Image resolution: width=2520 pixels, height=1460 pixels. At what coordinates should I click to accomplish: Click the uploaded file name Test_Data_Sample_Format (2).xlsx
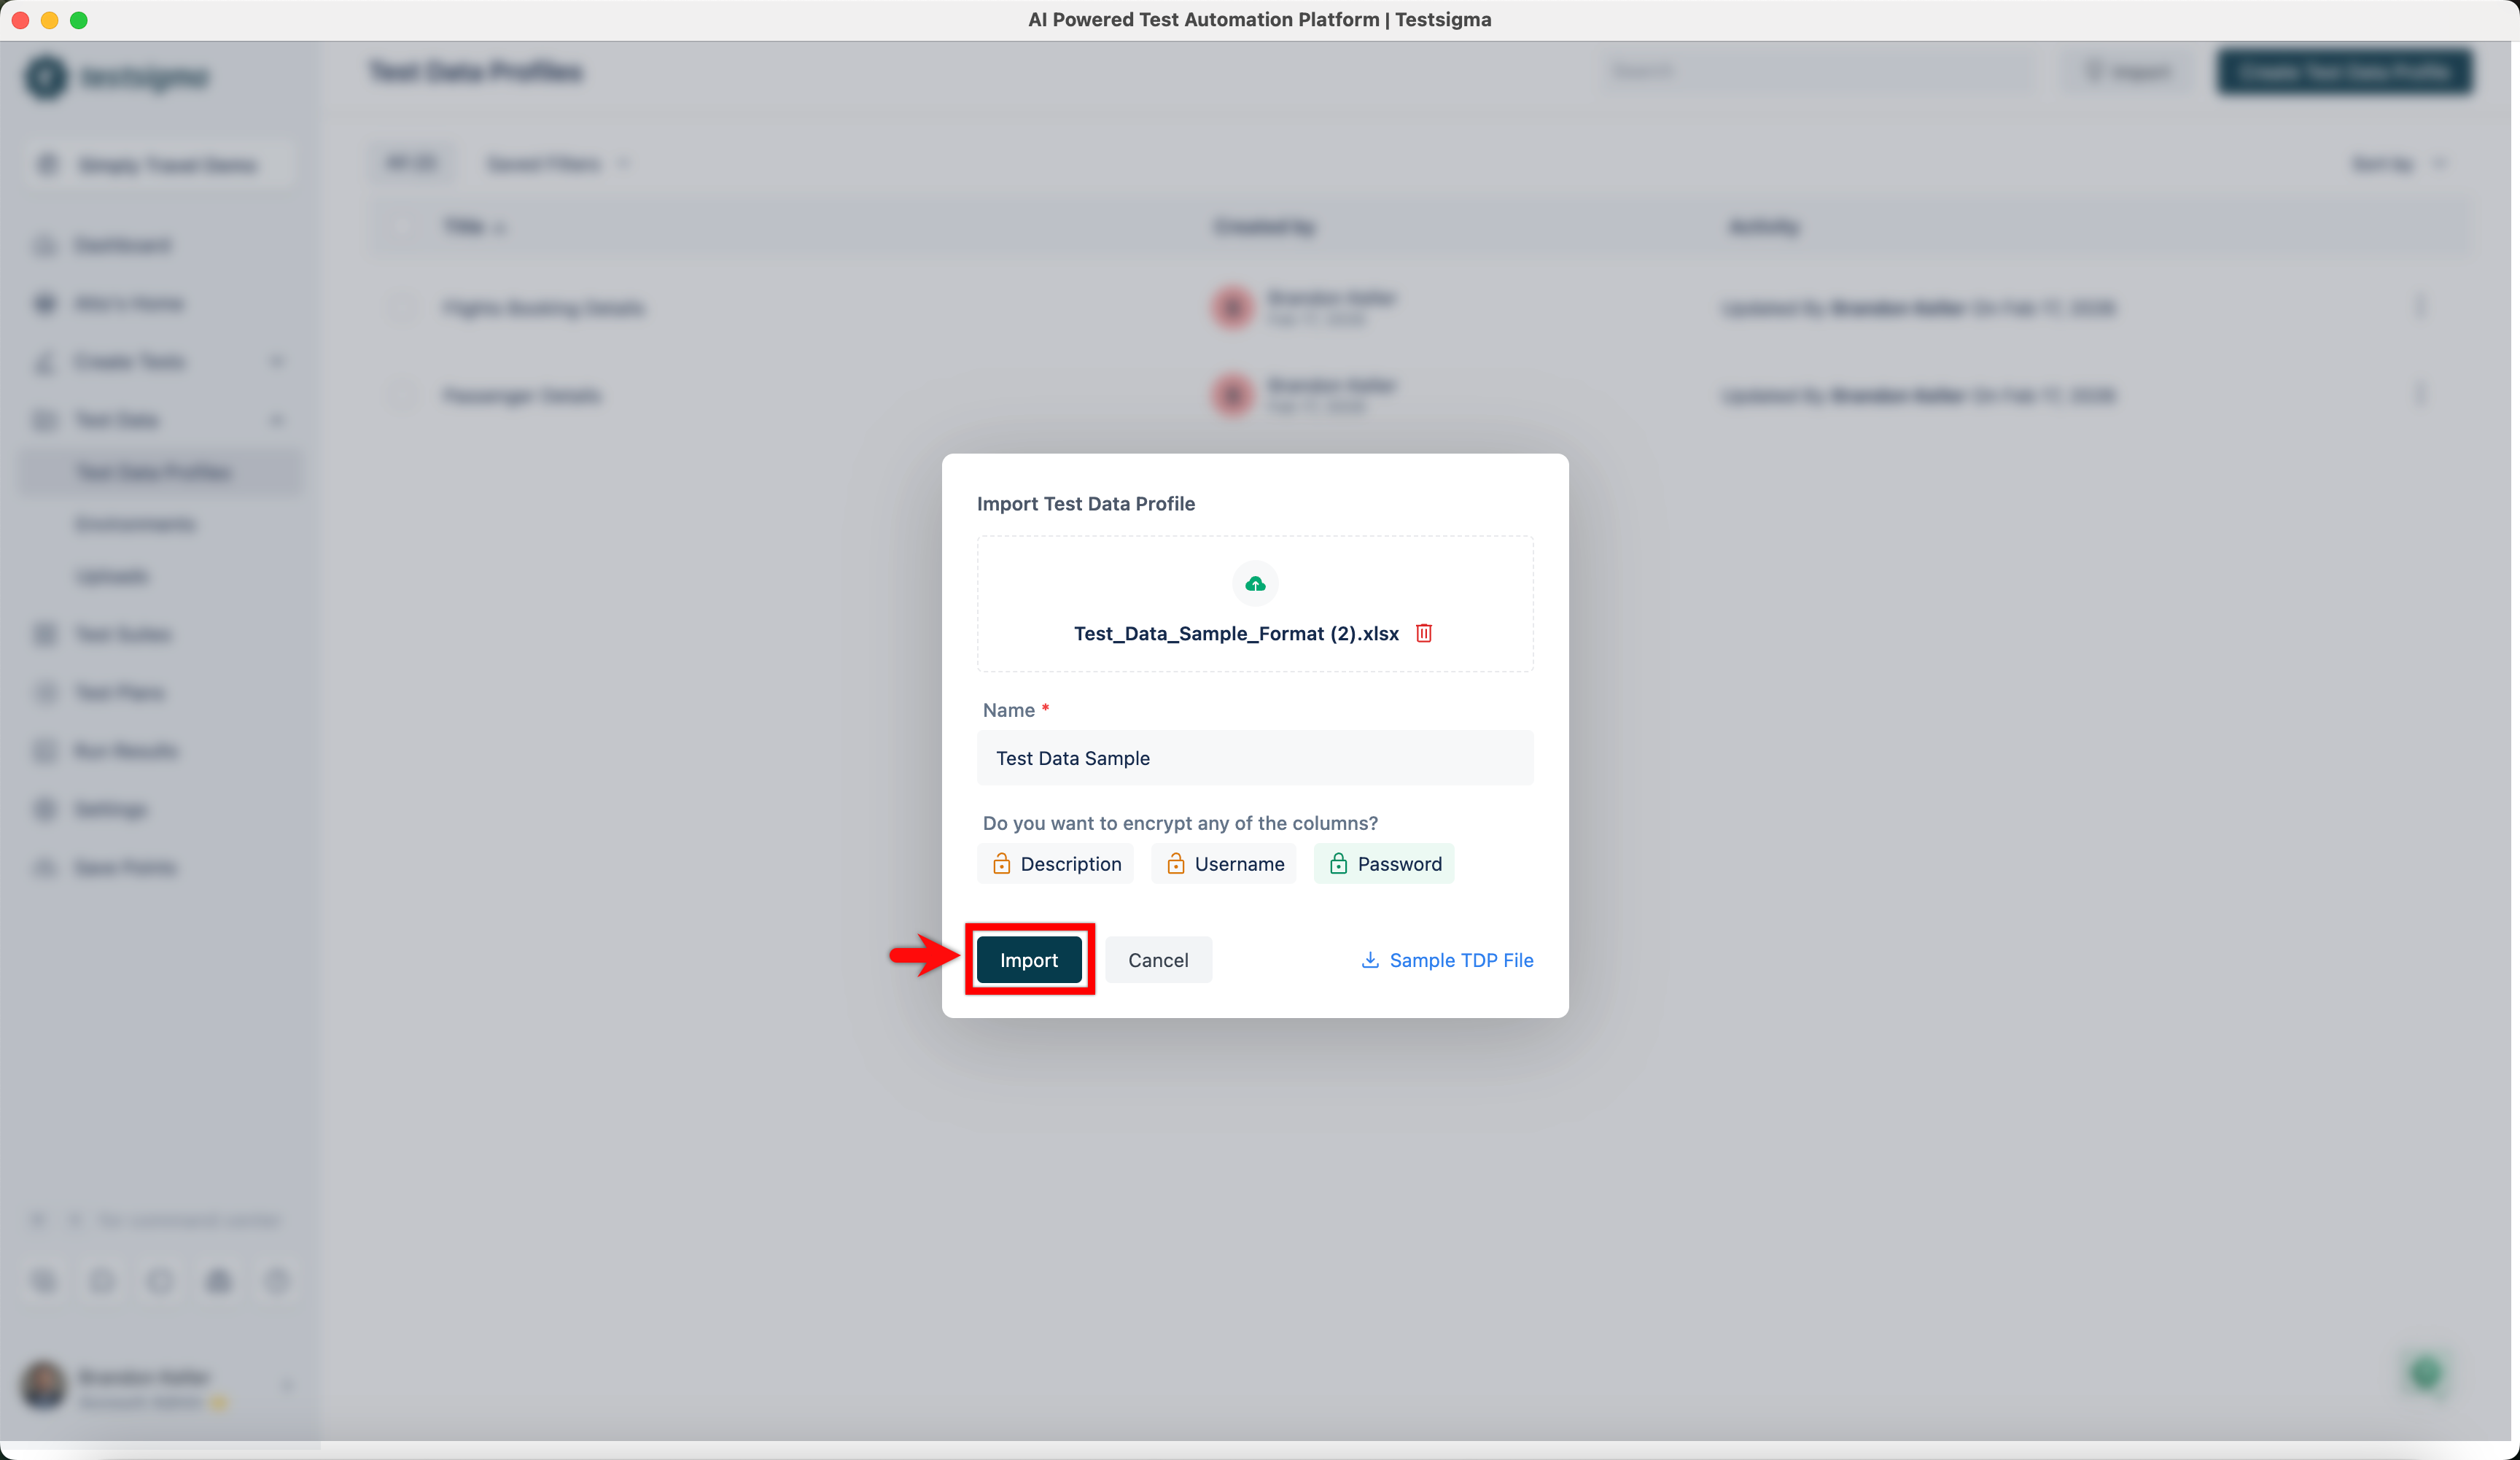[1235, 633]
